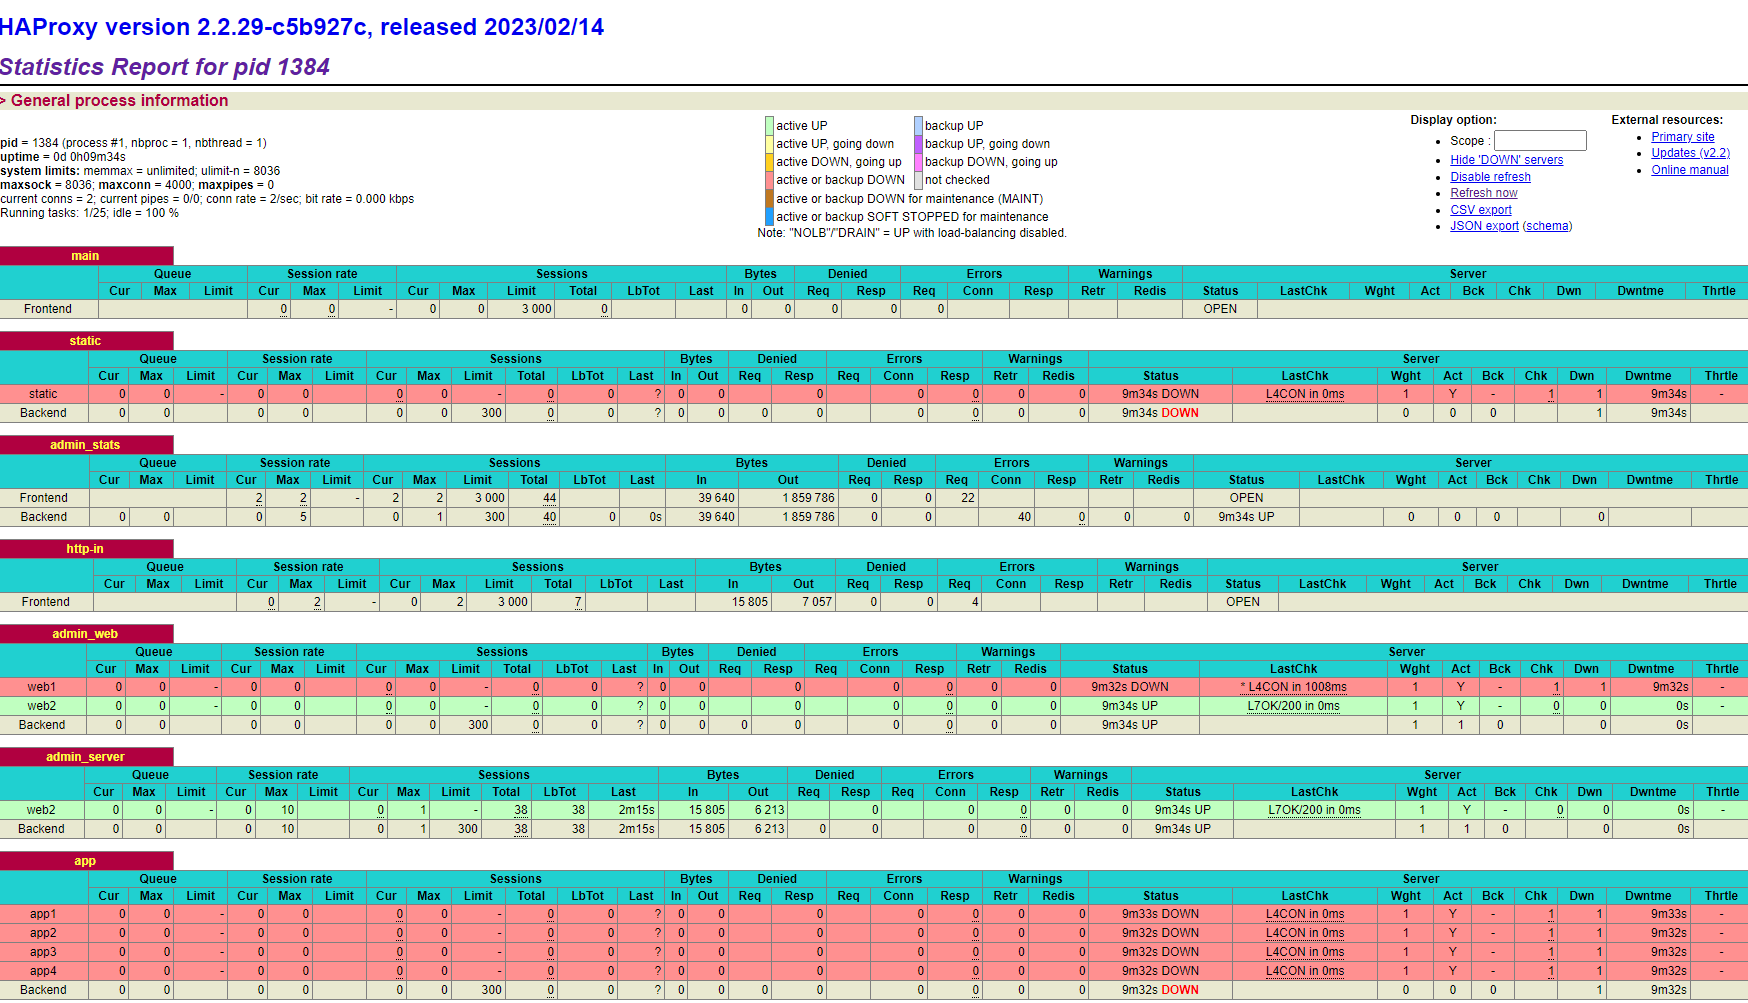
Task: Click the active or backup DOWN swatch
Action: point(769,180)
